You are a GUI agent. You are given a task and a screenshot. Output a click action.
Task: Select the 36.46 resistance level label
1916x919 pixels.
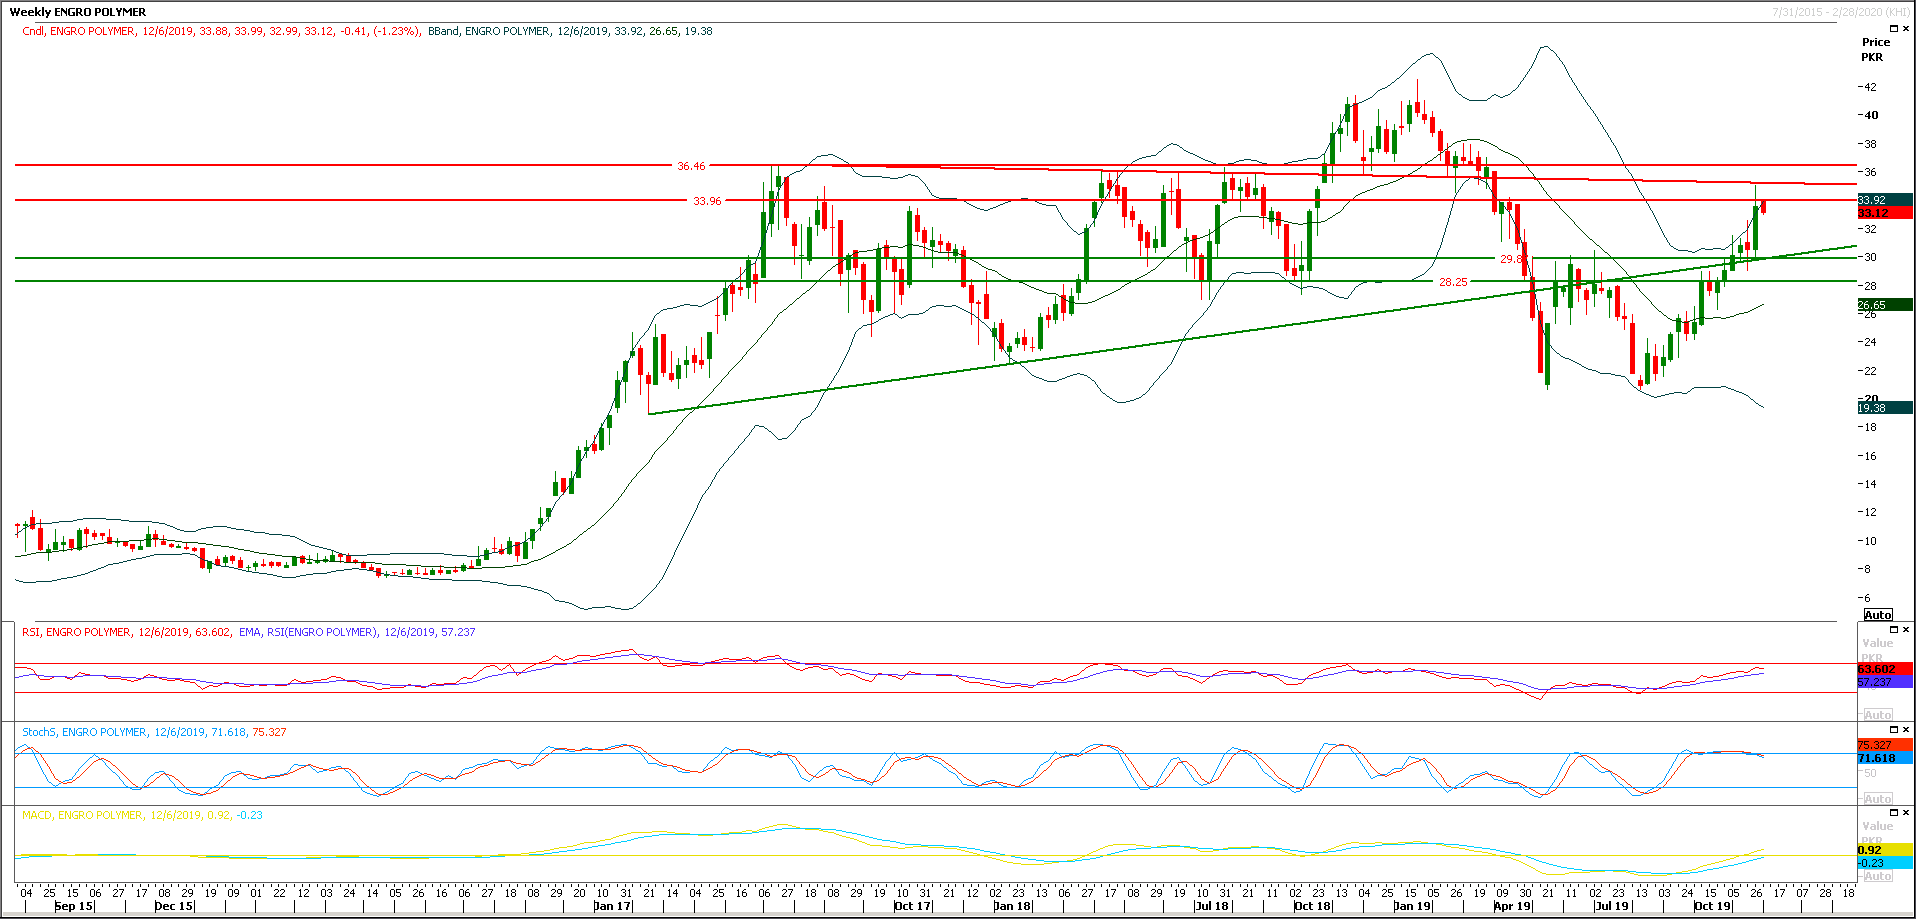691,166
